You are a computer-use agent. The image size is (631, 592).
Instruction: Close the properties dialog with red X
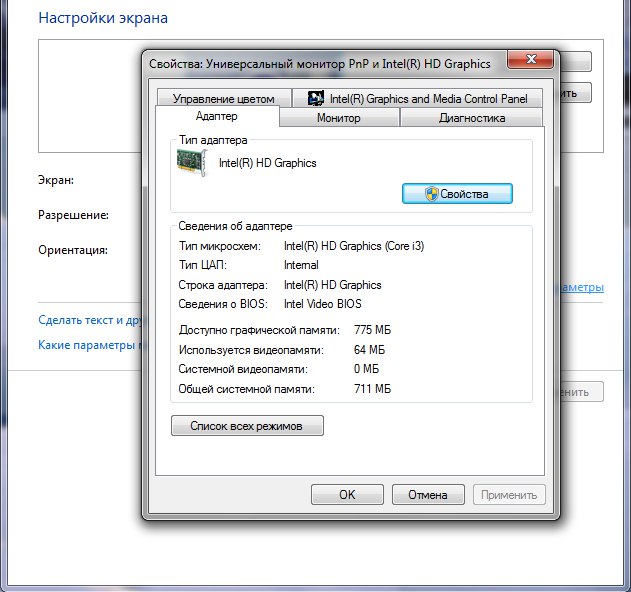tap(530, 60)
